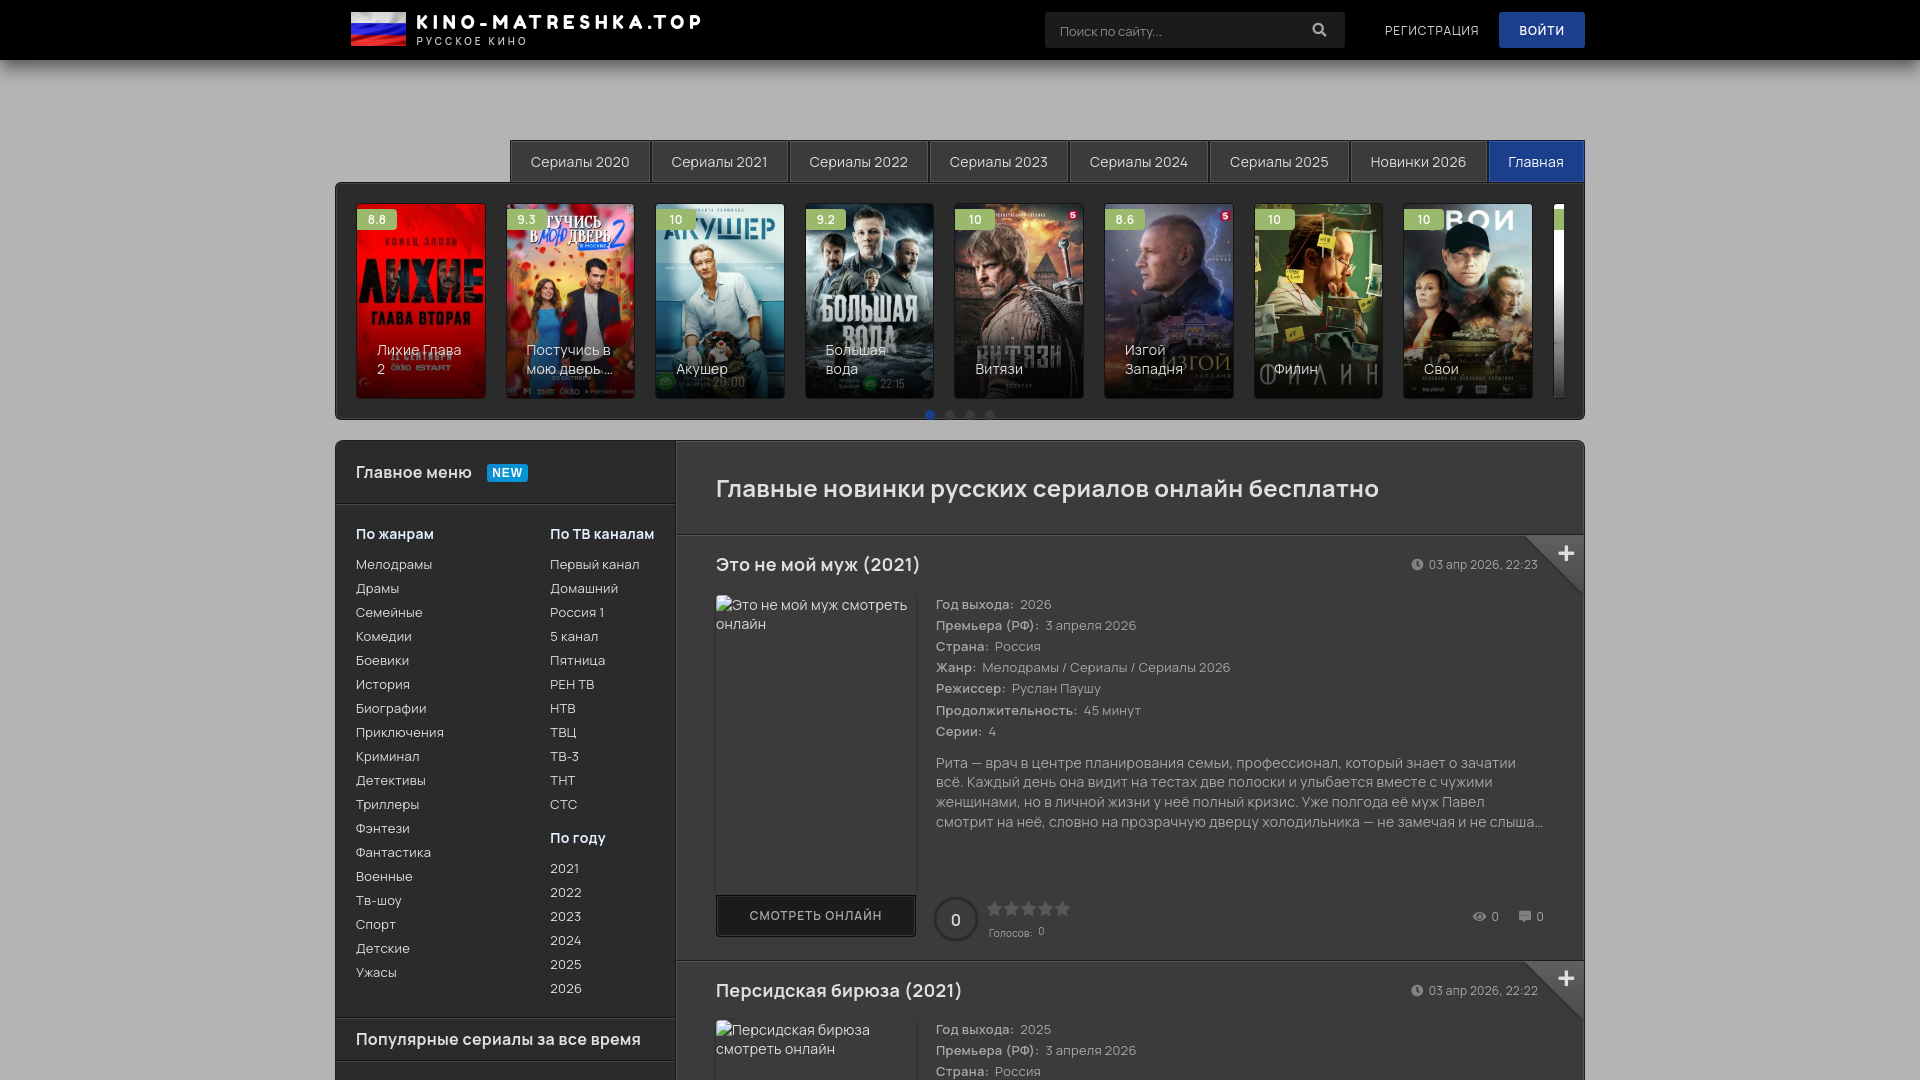Select Комедии genre in sidebar
This screenshot has width=1920, height=1080.
383,636
